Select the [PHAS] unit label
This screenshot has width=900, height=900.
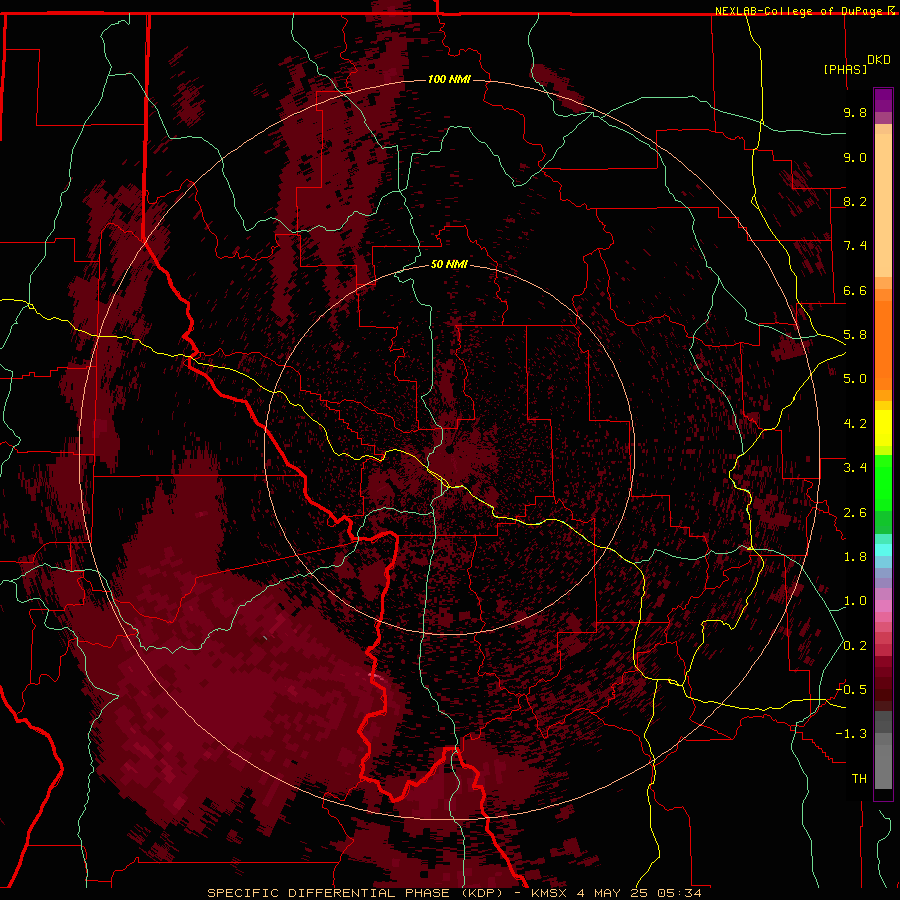[x=845, y=69]
